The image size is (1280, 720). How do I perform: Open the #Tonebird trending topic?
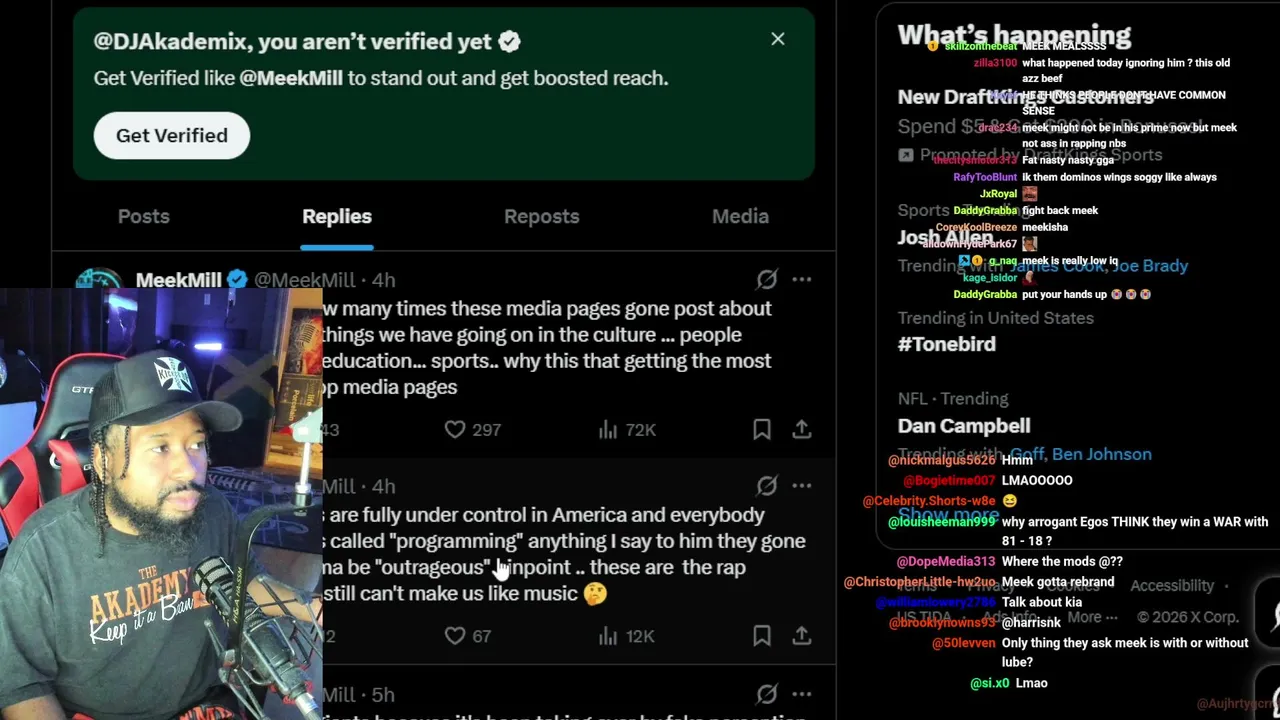coord(947,343)
